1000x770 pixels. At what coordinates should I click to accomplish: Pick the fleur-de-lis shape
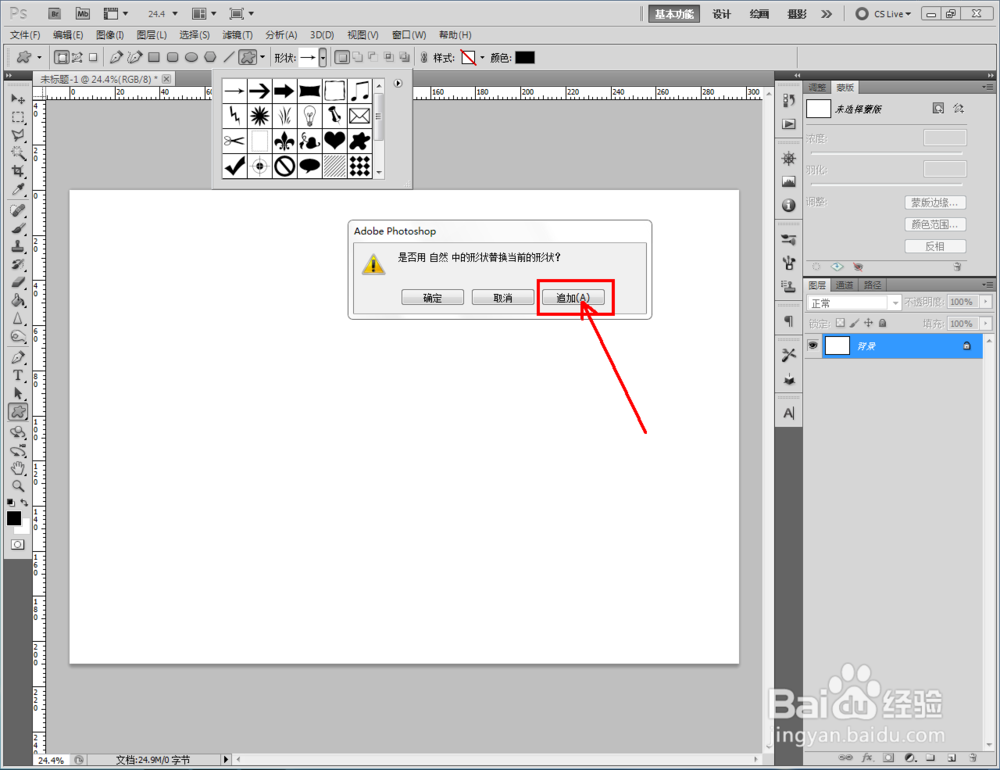click(284, 140)
